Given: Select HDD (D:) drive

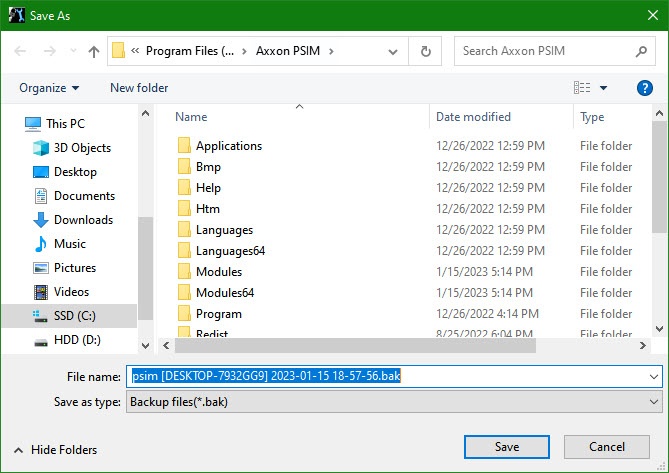Looking at the screenshot, I should [77, 341].
